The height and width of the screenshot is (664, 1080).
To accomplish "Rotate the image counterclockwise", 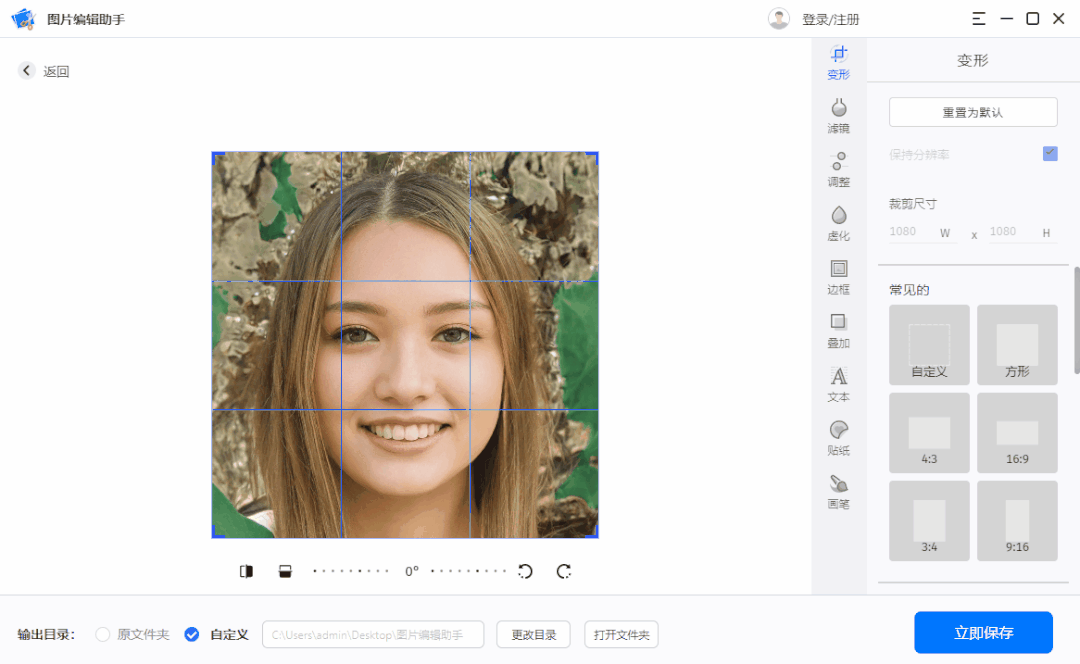I will click(527, 570).
